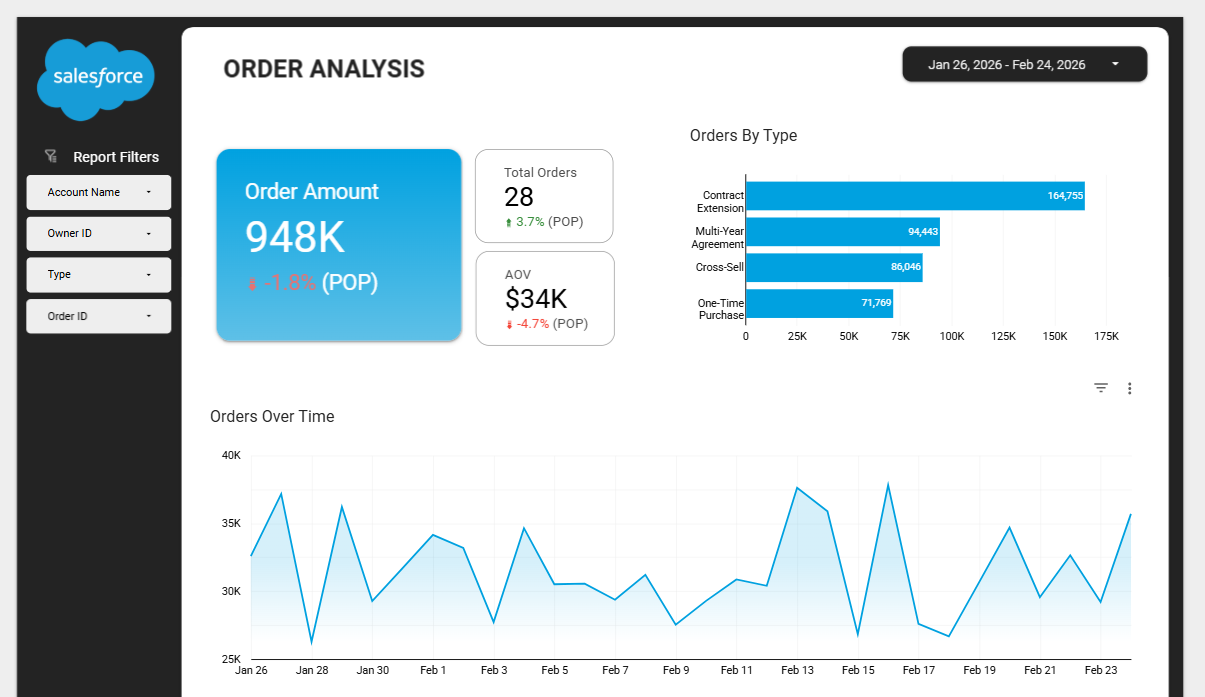Viewport: 1205px width, 697px height.
Task: Expand the Account Name filter dropdown
Action: tap(98, 192)
